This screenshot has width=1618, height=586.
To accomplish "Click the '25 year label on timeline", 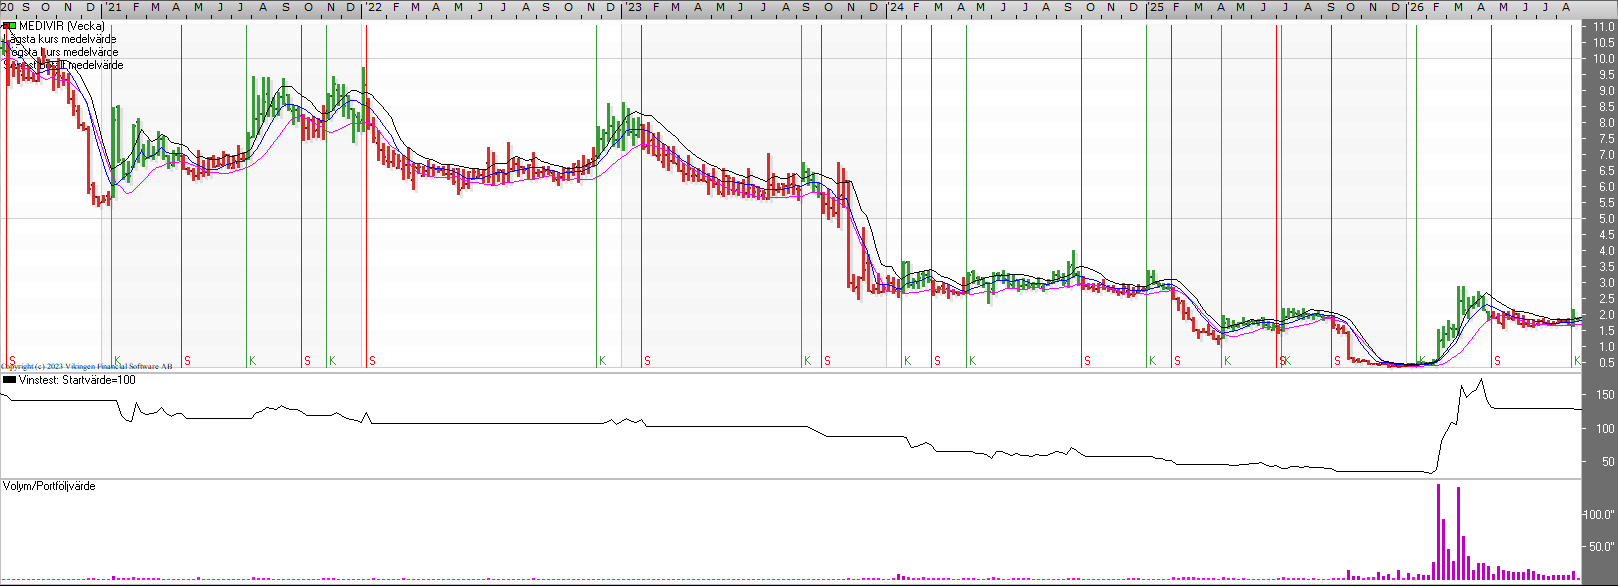I will (1155, 7).
